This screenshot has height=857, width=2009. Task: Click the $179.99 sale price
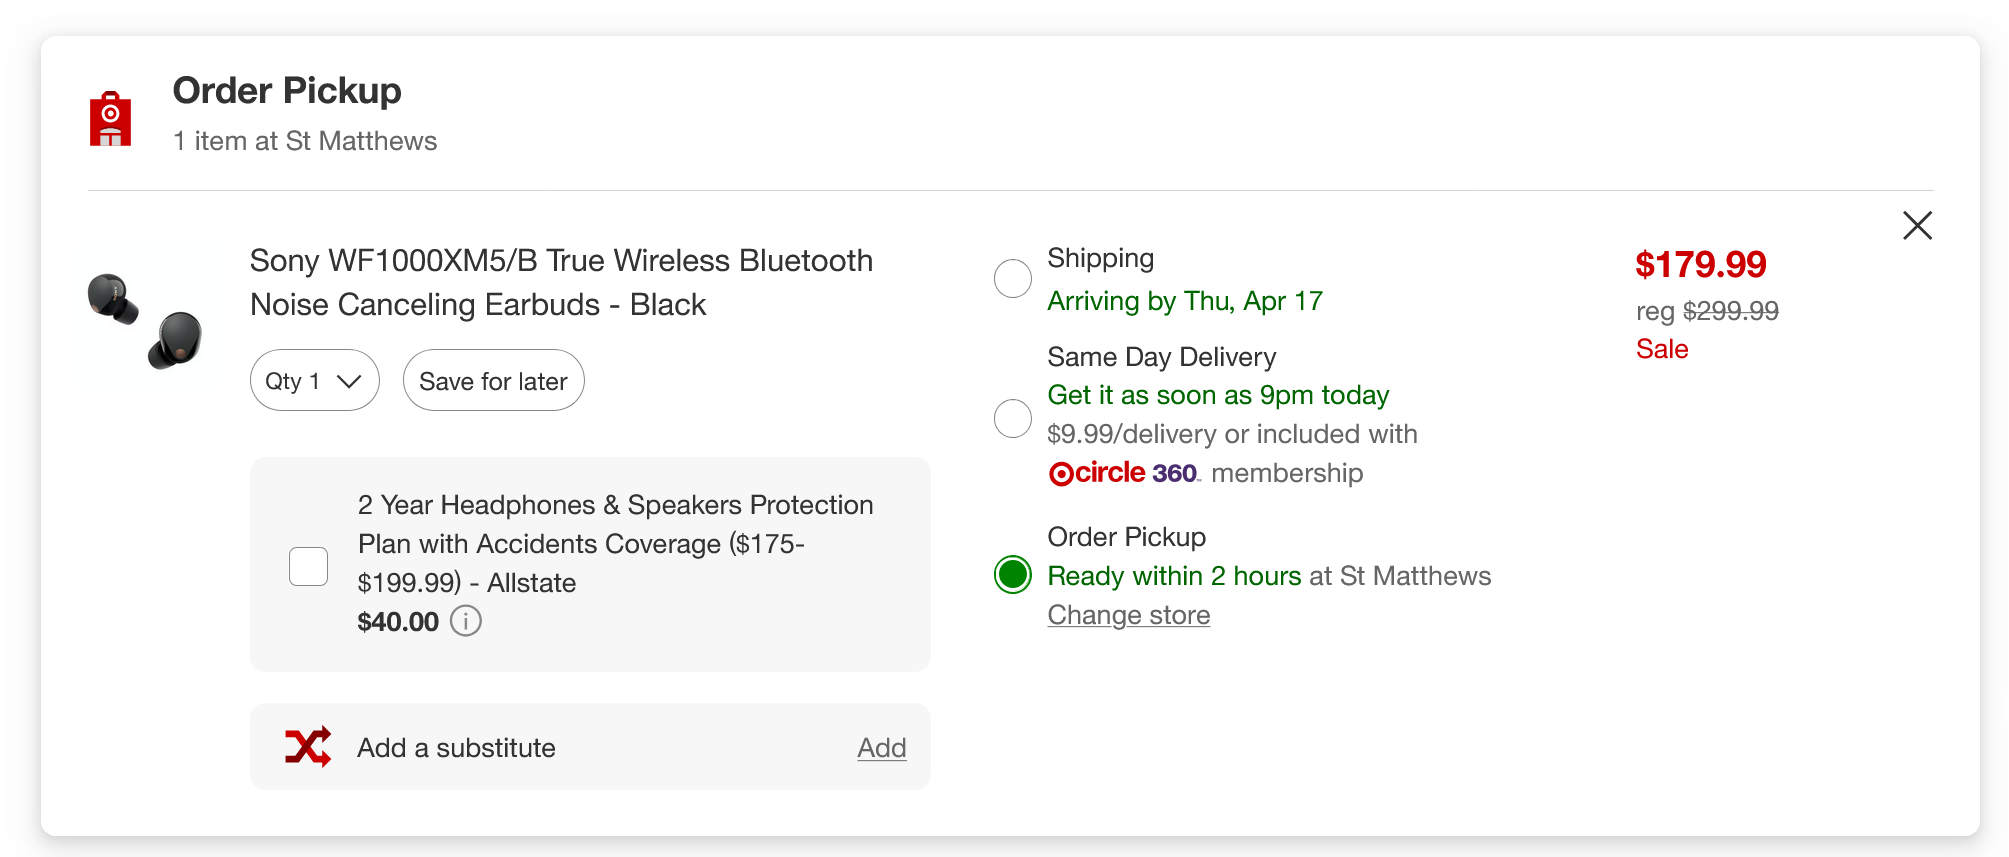[1700, 265]
